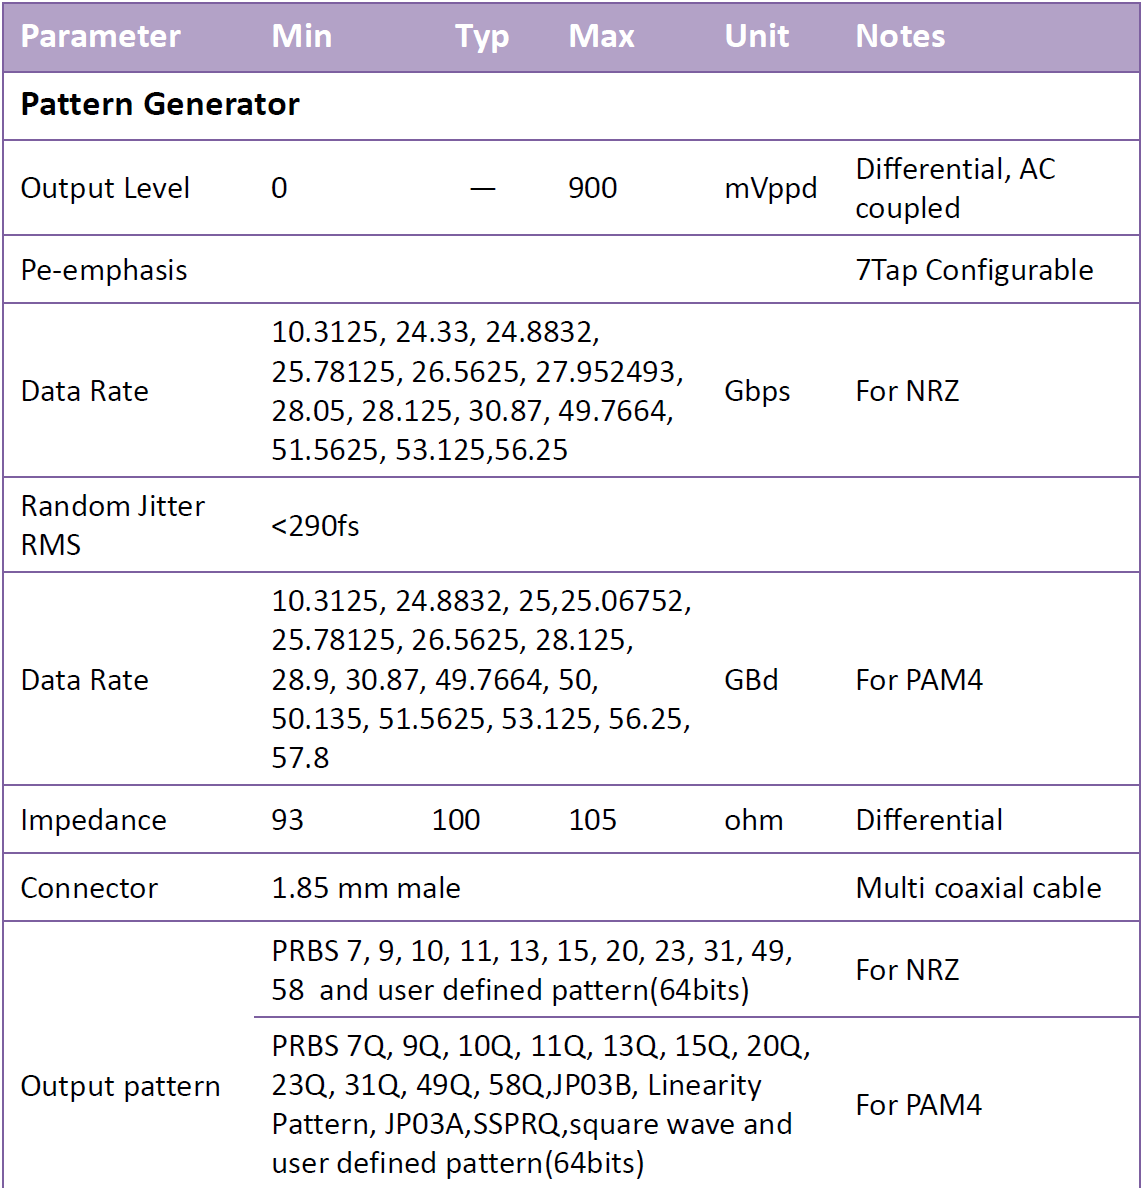The width and height of the screenshot is (1142, 1188).
Task: Click the GBd unit cell
Action: point(751,680)
